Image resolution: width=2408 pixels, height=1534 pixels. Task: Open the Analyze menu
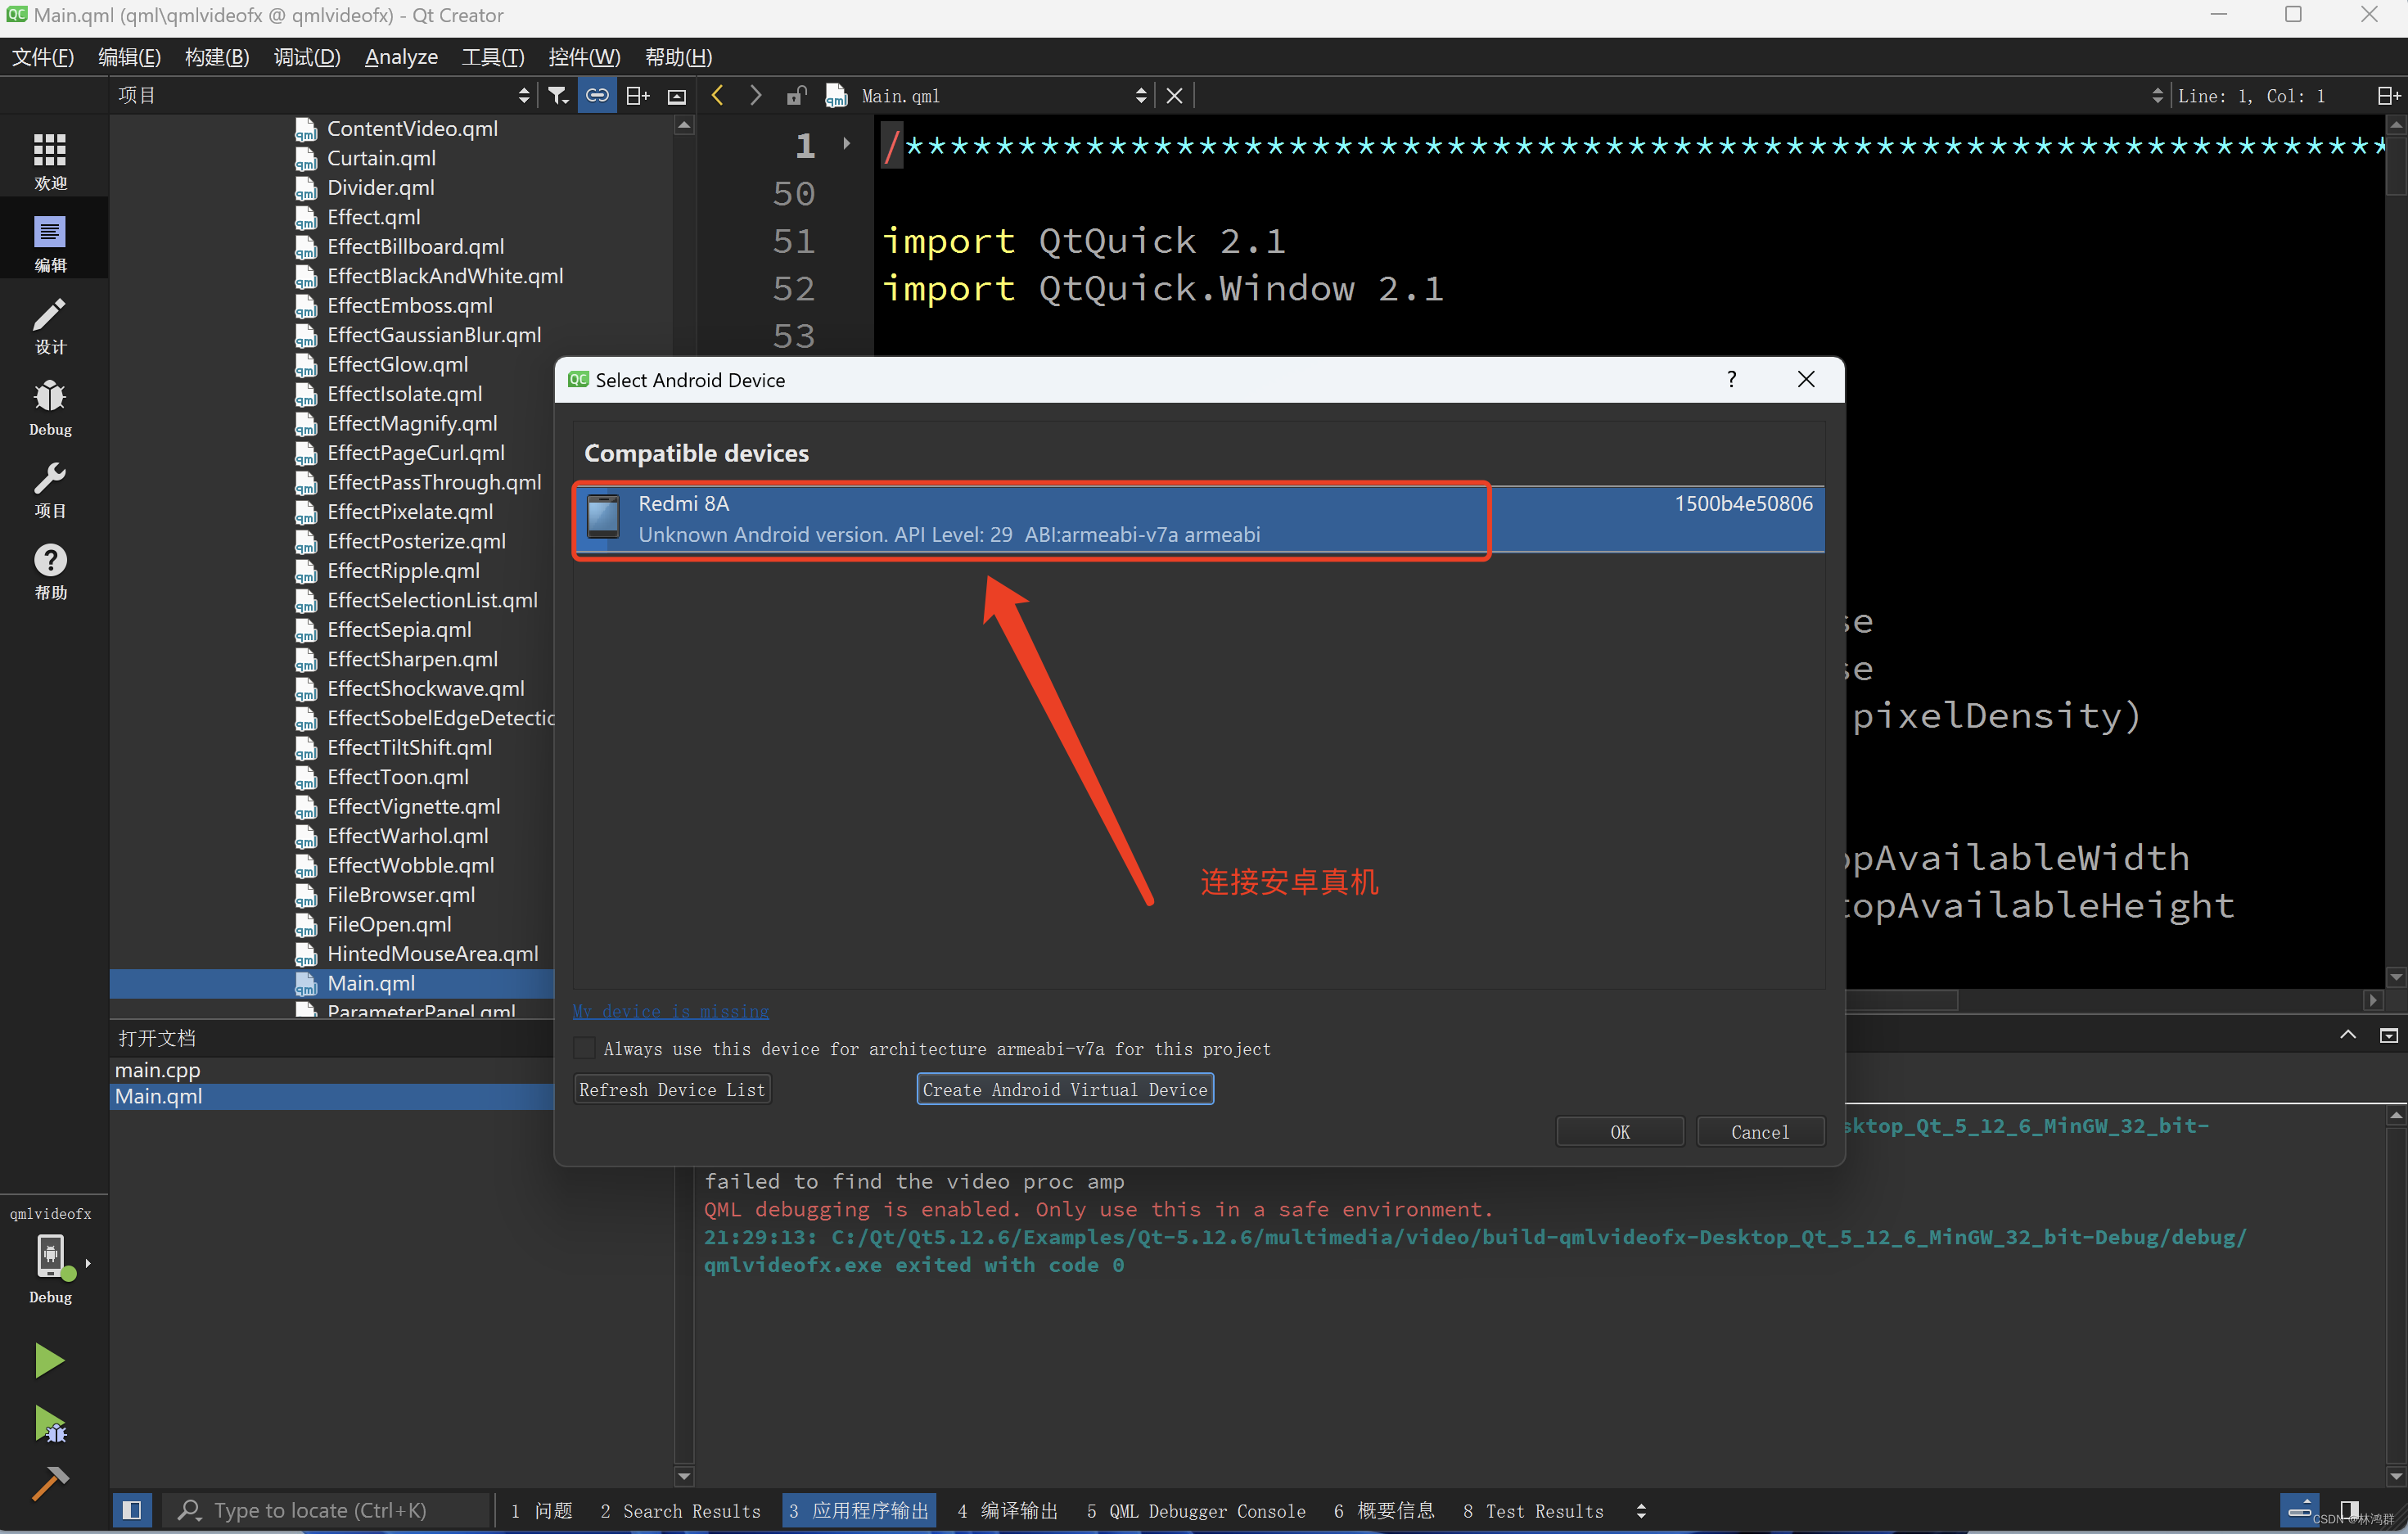coord(401,57)
